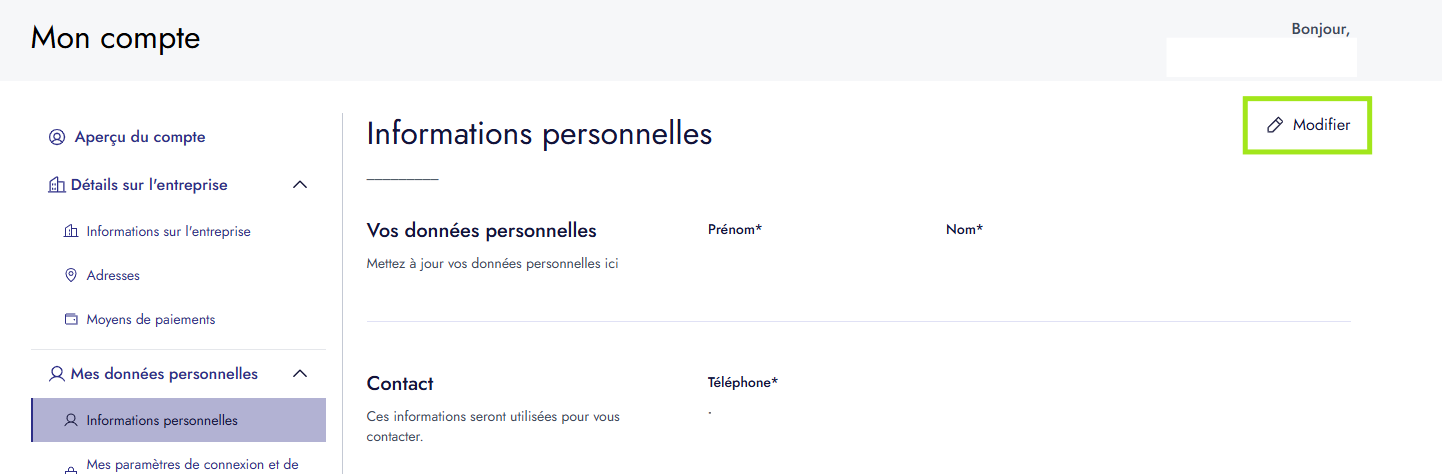Screen dimensions: 1442x474
Task: Click the Mon compte page title
Action: [x=116, y=38]
